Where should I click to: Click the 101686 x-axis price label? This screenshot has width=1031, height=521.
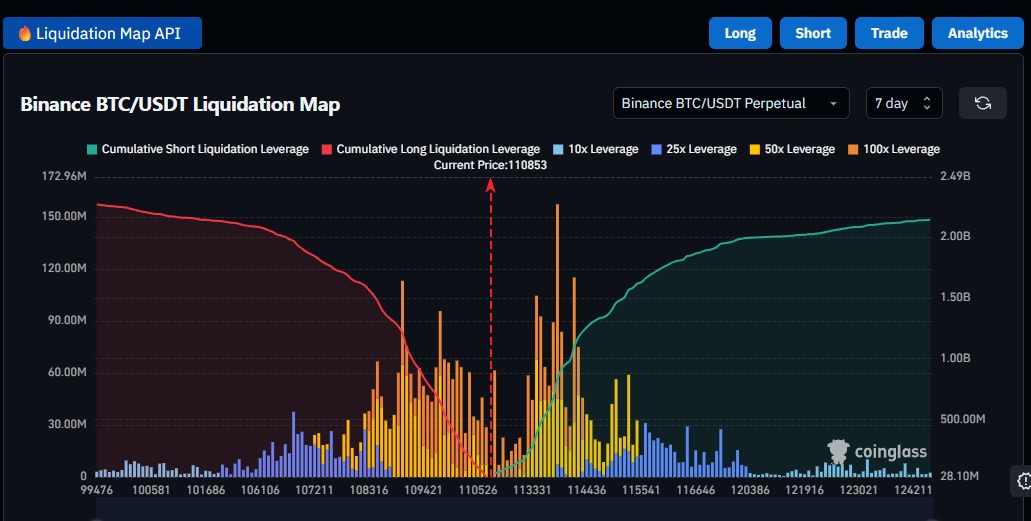point(205,490)
